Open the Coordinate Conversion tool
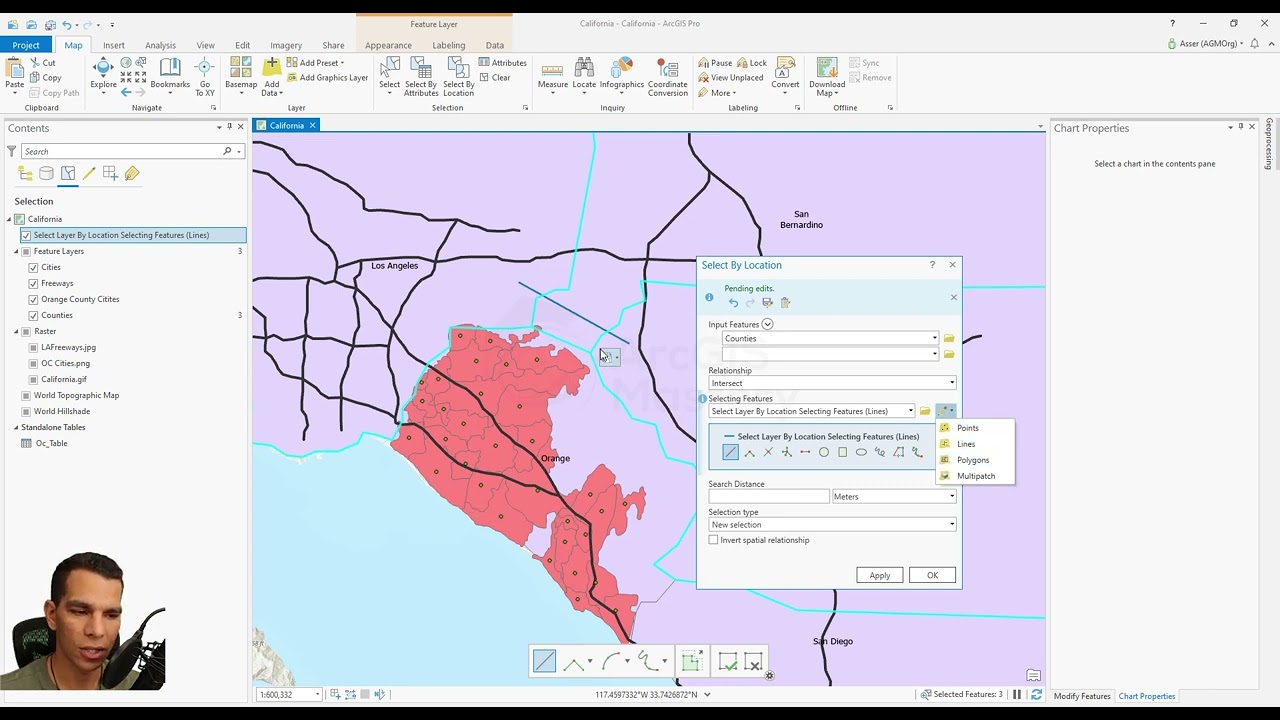Screen dimensions: 1280x720 pyautogui.click(x=667, y=76)
